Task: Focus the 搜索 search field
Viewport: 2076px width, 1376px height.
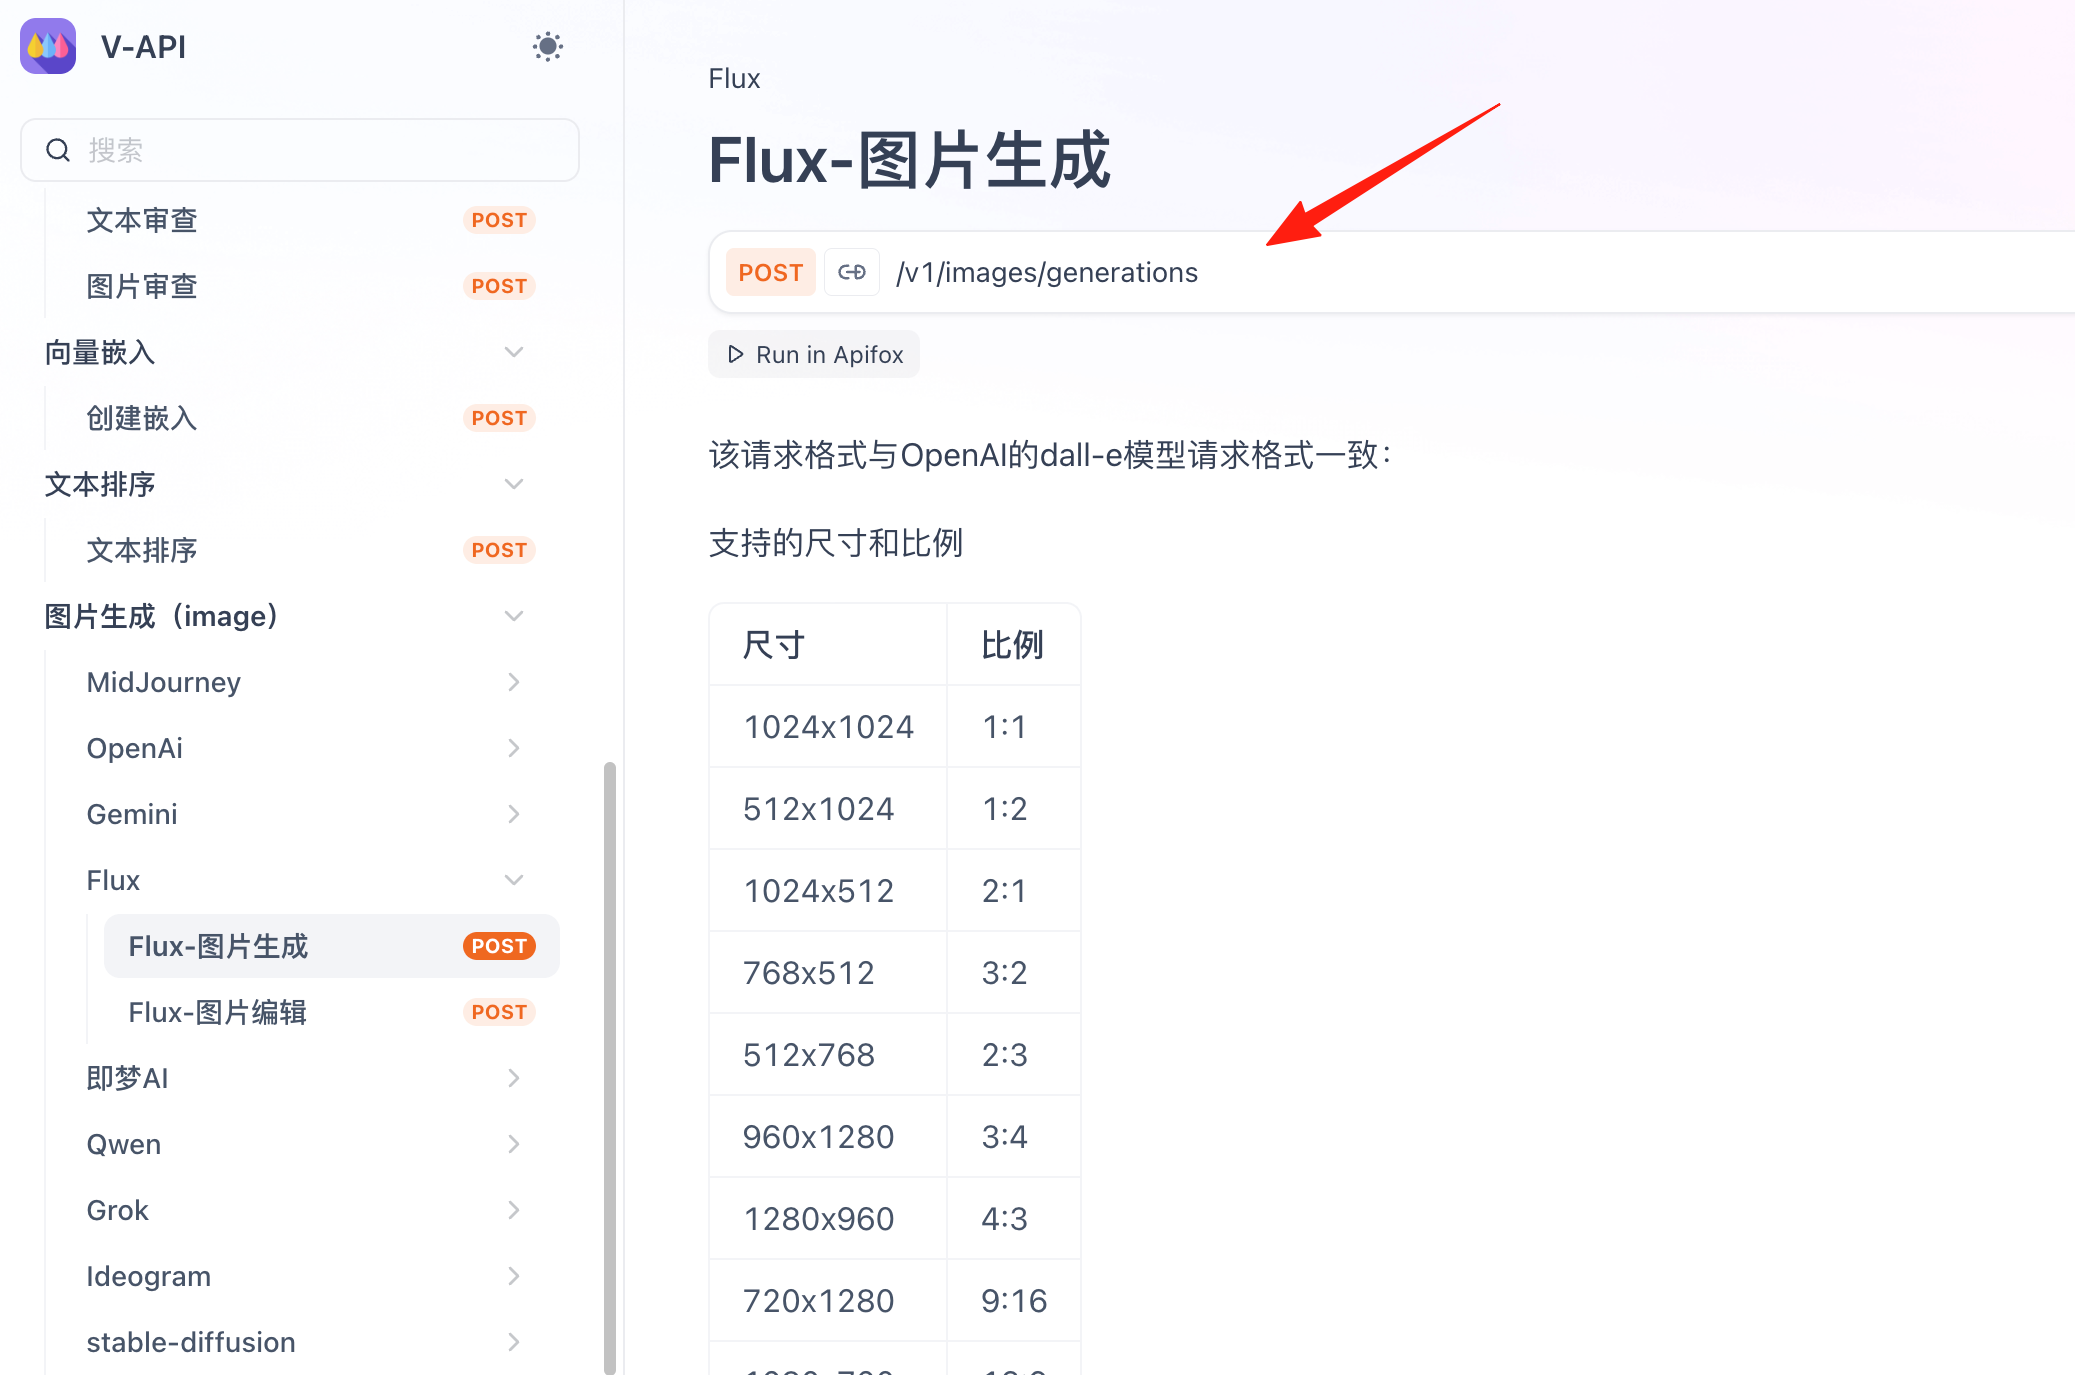Action: pyautogui.click(x=300, y=150)
